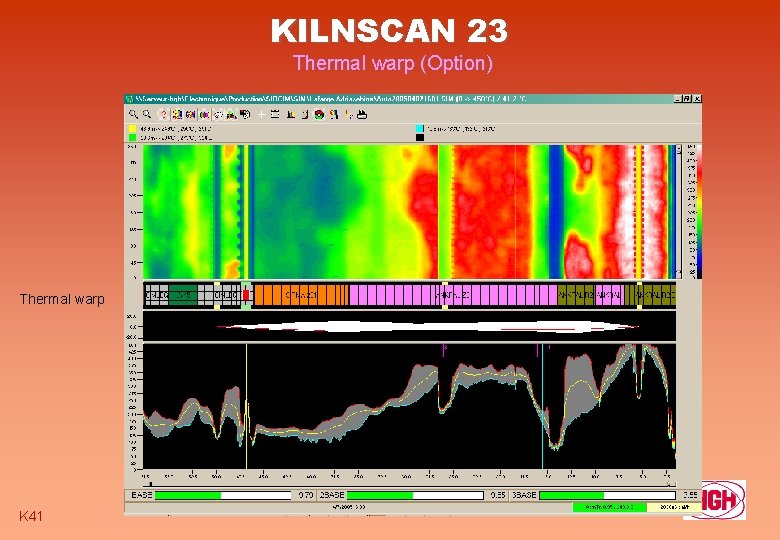Click the printer icon in toolbar
The height and width of the screenshot is (540, 780).
coord(362,115)
